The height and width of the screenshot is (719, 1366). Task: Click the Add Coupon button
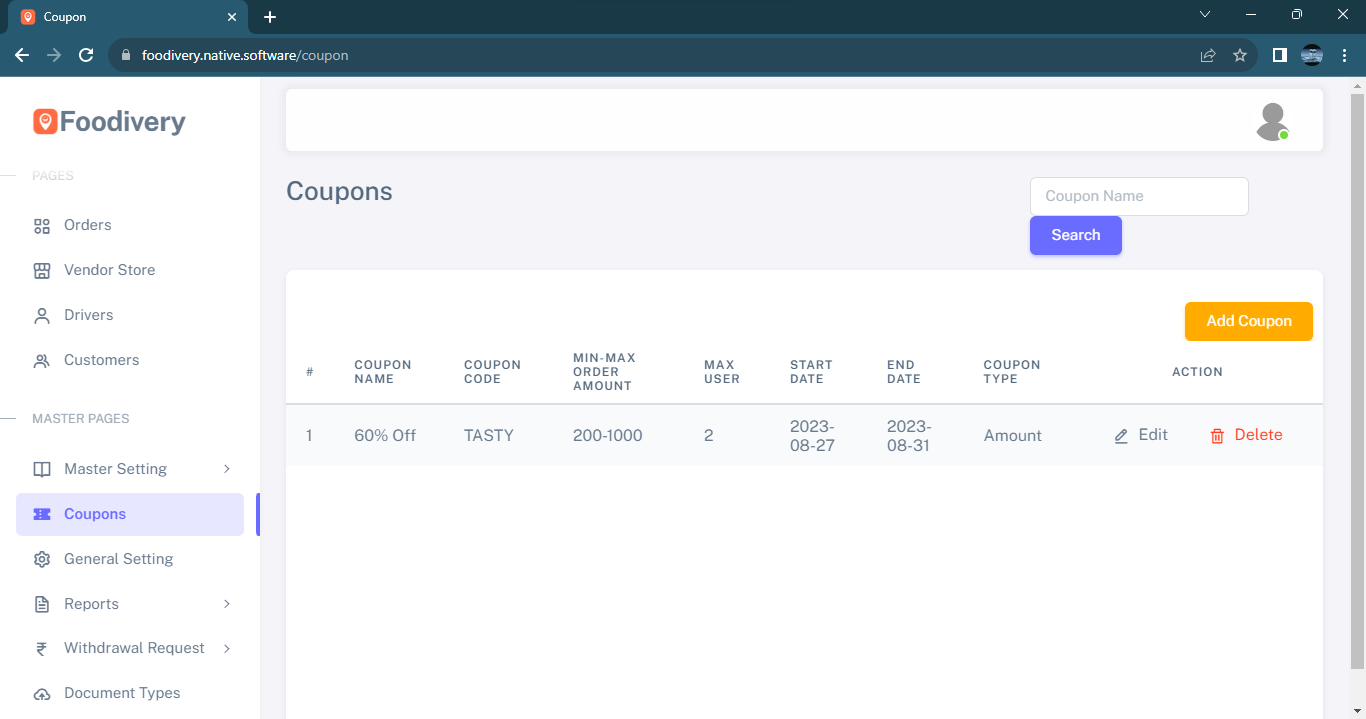click(x=1248, y=322)
